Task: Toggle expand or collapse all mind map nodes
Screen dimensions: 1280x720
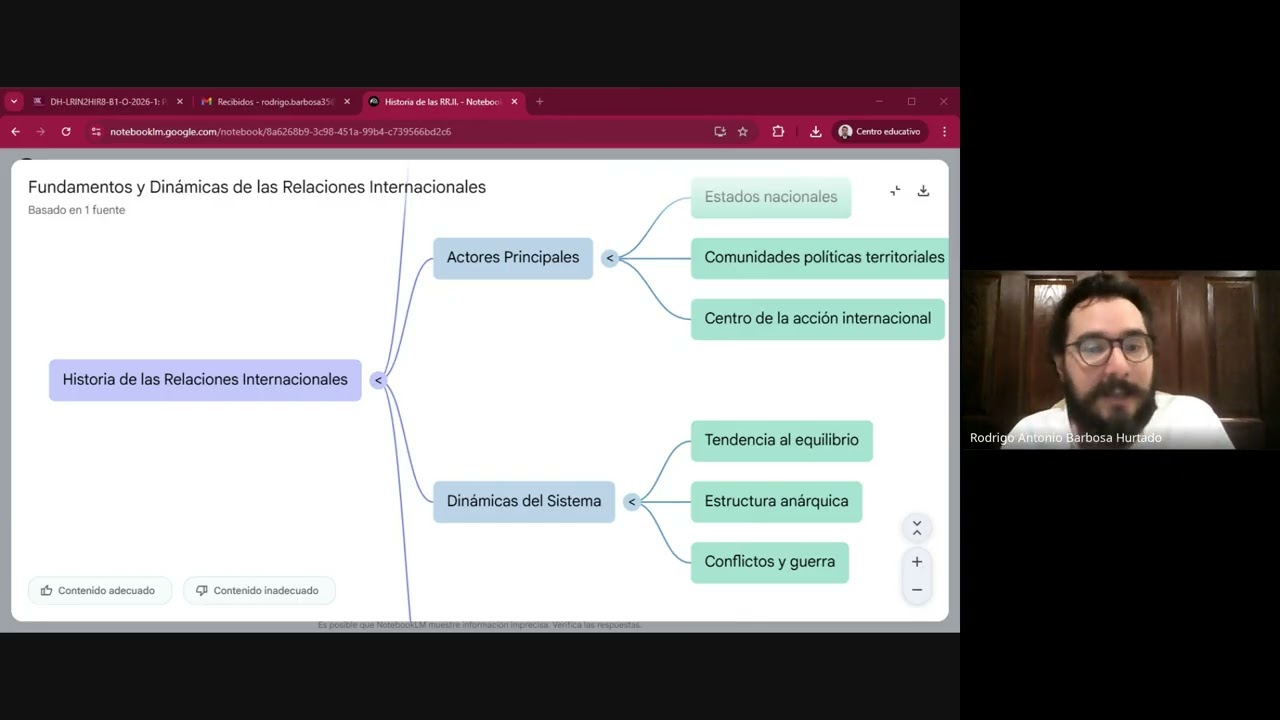Action: tap(916, 527)
